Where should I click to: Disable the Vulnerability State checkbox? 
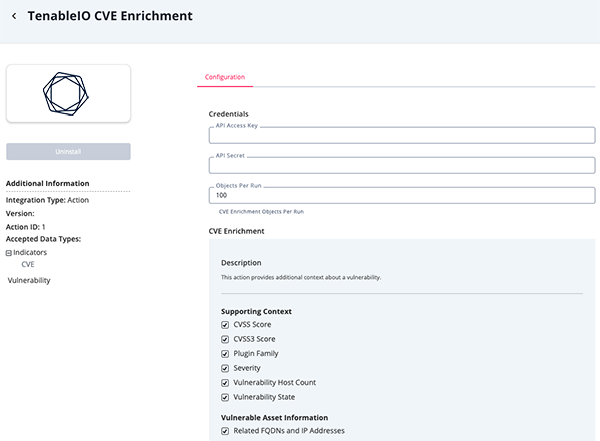click(x=225, y=398)
